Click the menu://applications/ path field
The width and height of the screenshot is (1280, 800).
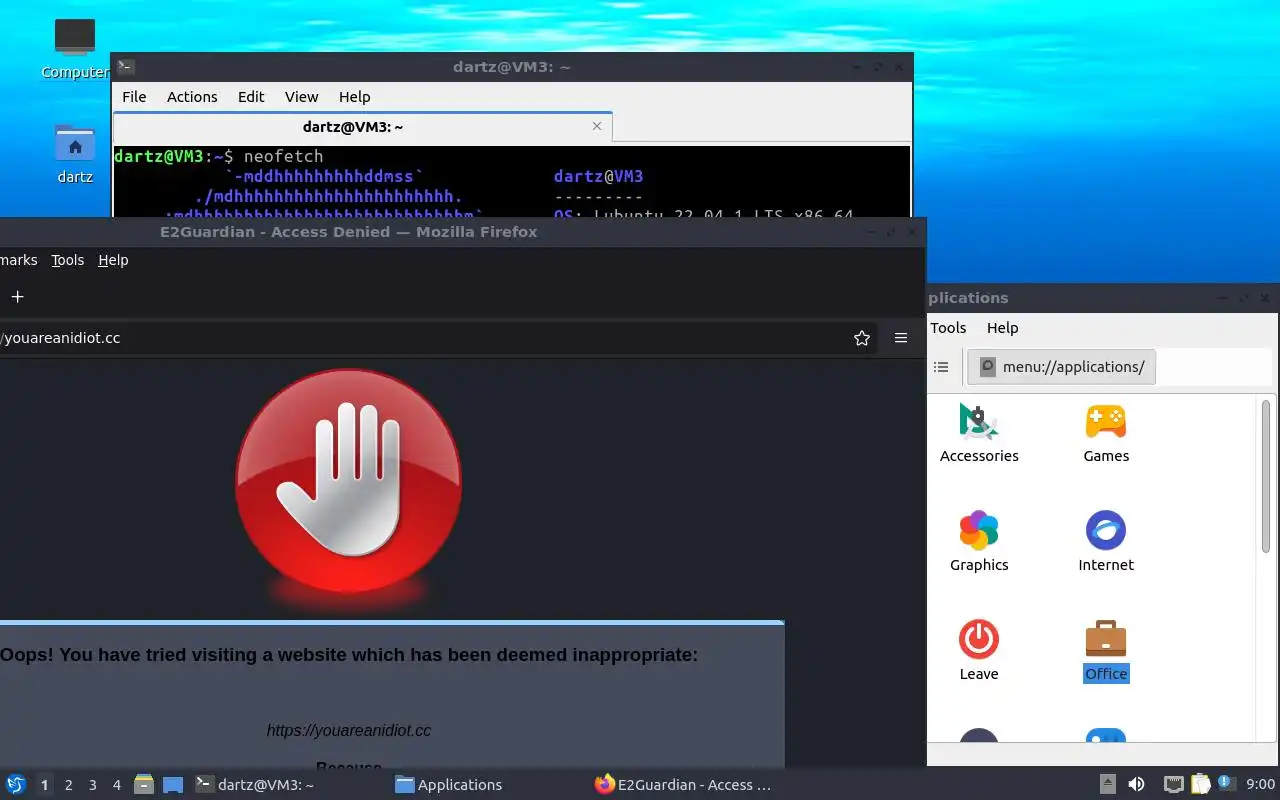pos(1061,367)
